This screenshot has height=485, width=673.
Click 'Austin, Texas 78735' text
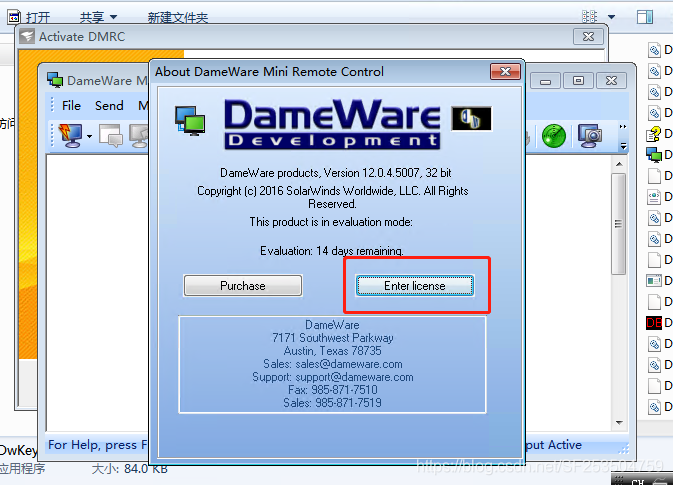click(x=333, y=351)
